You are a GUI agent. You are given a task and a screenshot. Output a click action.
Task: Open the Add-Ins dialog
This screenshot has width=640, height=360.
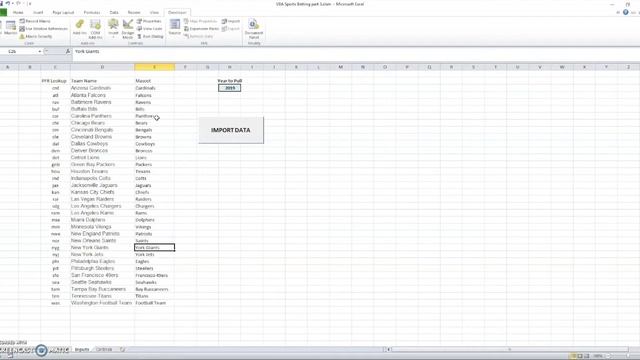[79, 28]
